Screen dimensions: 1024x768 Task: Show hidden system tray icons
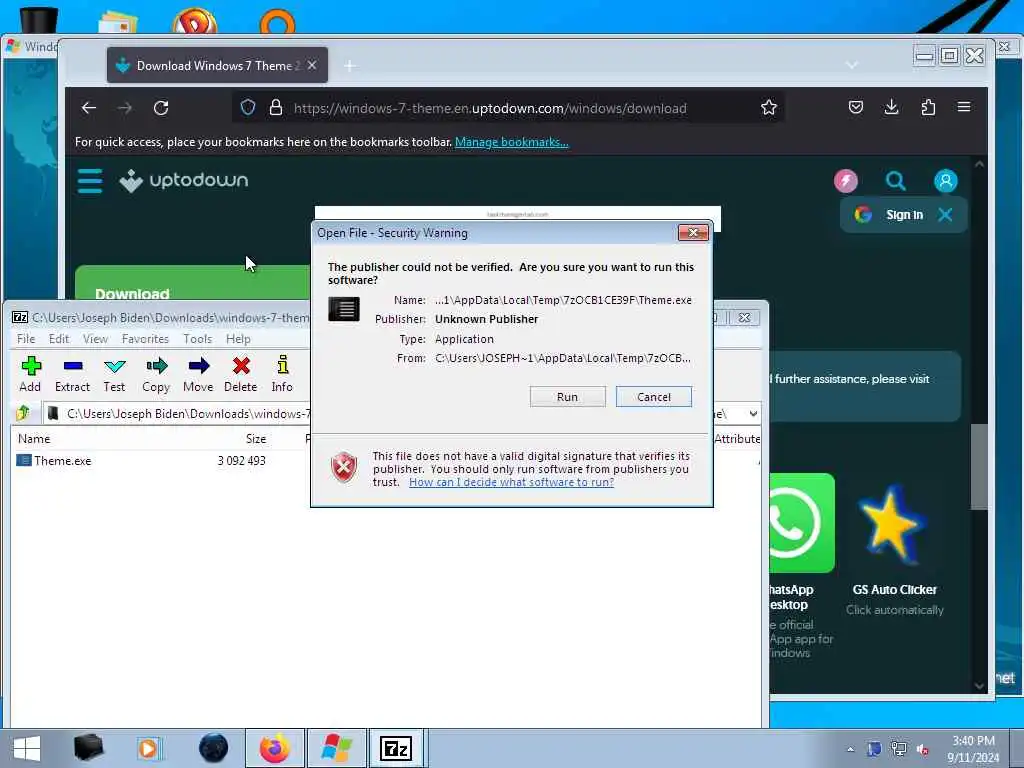[850, 750]
